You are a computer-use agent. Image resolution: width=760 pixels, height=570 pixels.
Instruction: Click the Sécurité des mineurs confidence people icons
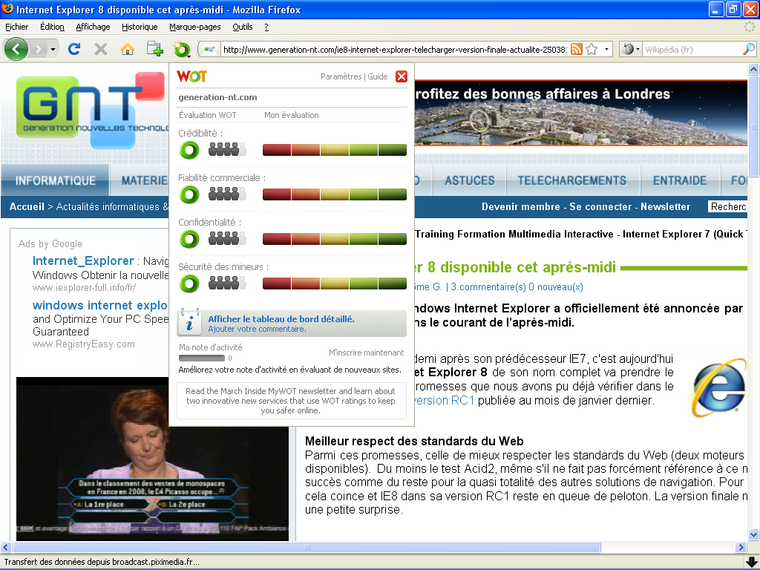pos(227,283)
